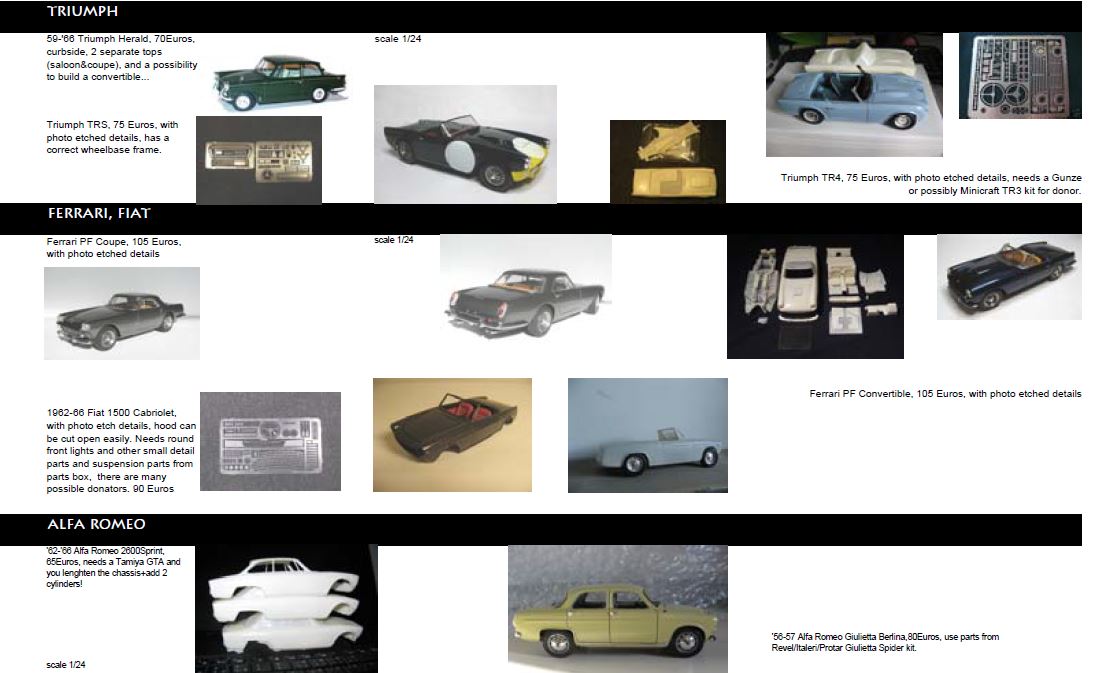The image size is (1094, 673).
Task: Open the grey Ferrari PF Coupe front-view photo
Action: (122, 313)
